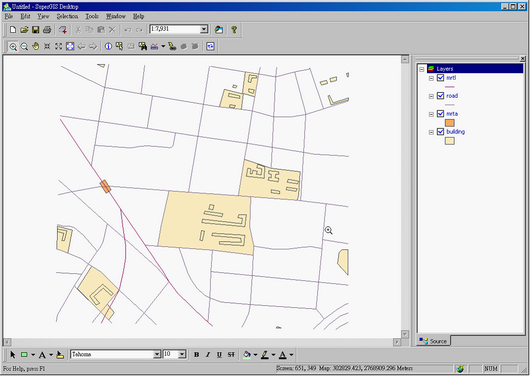Click the Add Layer icon
The width and height of the screenshot is (530, 376).
click(63, 30)
